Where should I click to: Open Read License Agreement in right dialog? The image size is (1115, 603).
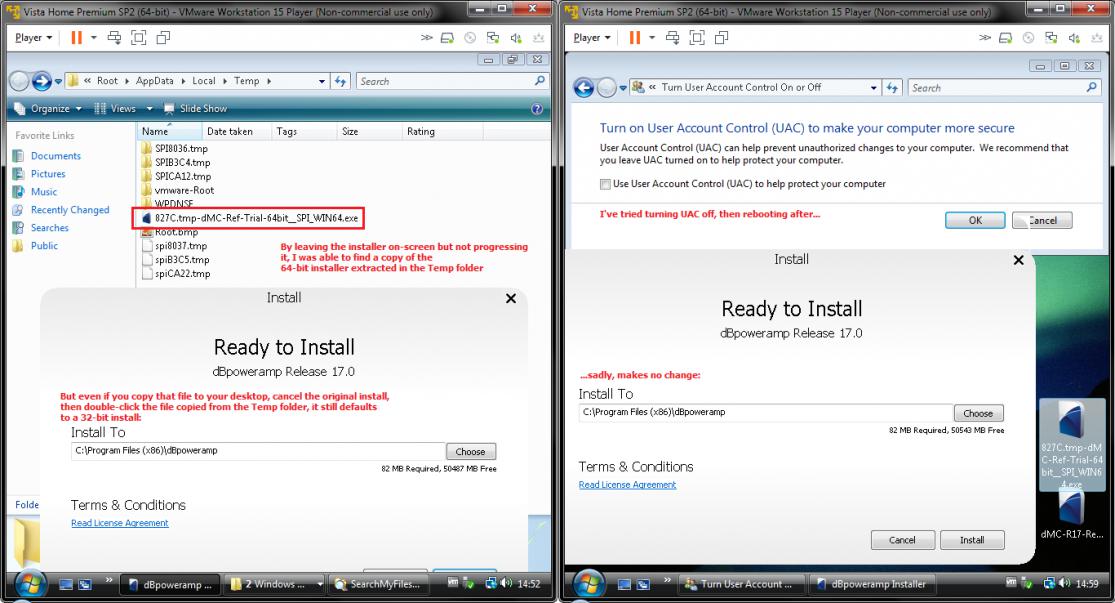pos(627,485)
